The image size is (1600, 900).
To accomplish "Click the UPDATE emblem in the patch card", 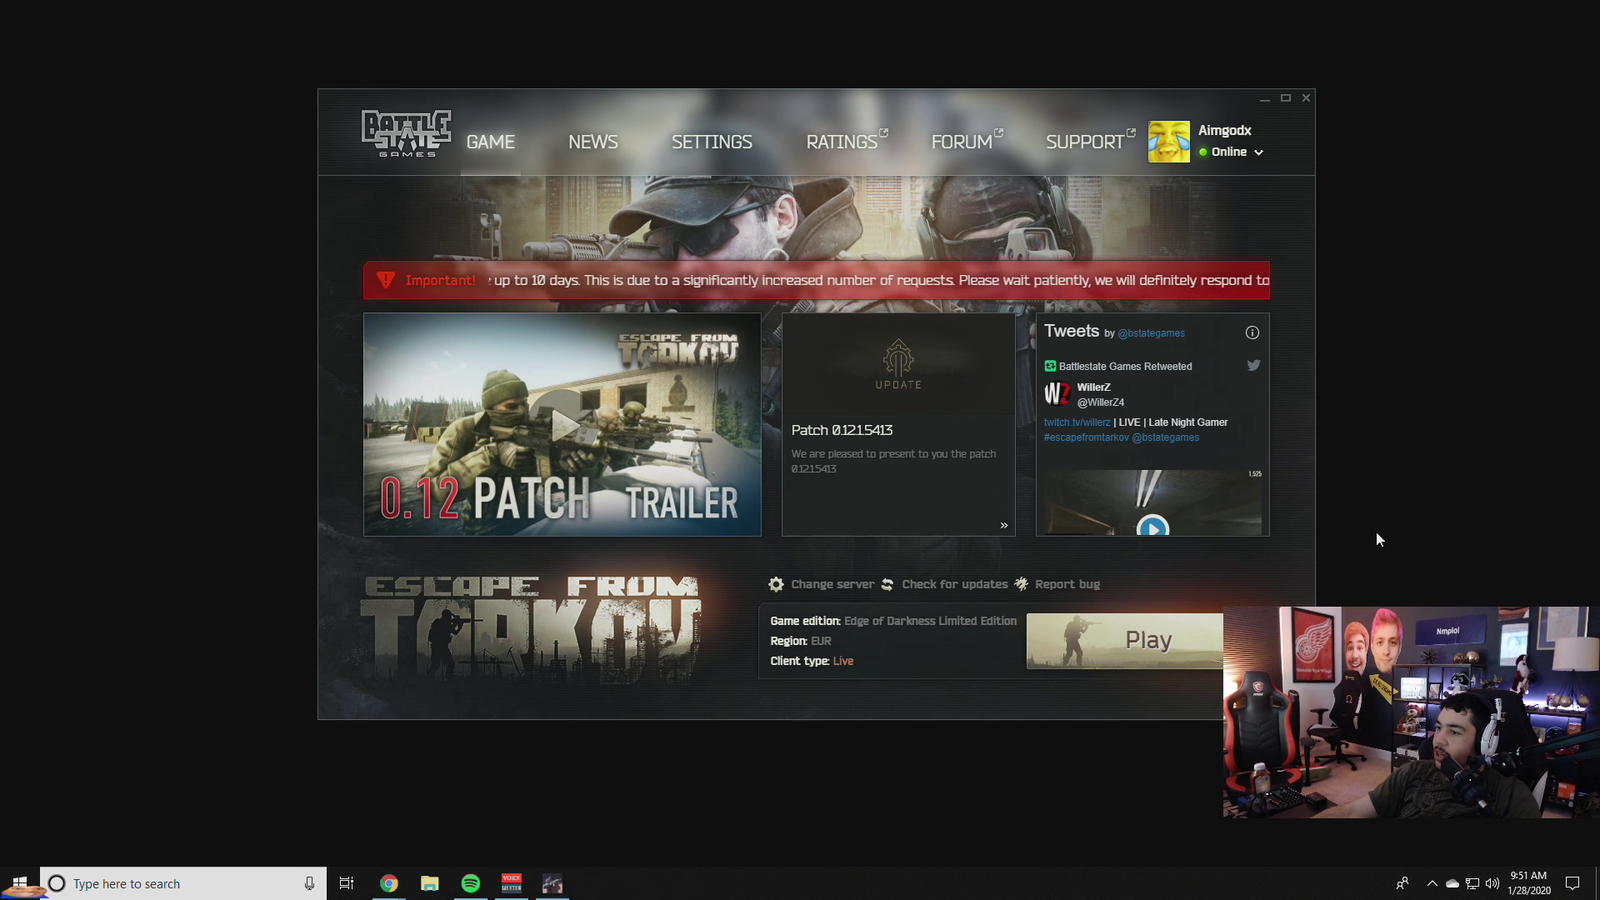I will click(898, 364).
